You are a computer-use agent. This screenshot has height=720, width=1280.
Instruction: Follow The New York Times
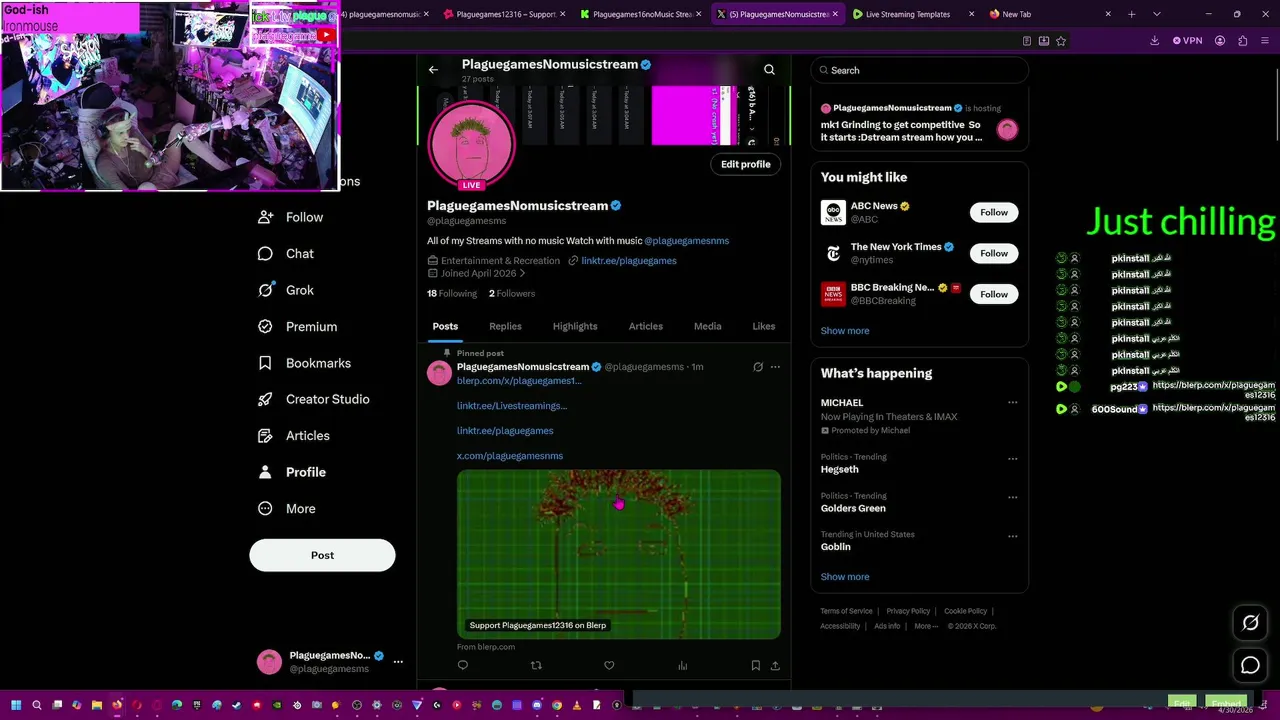pos(994,253)
